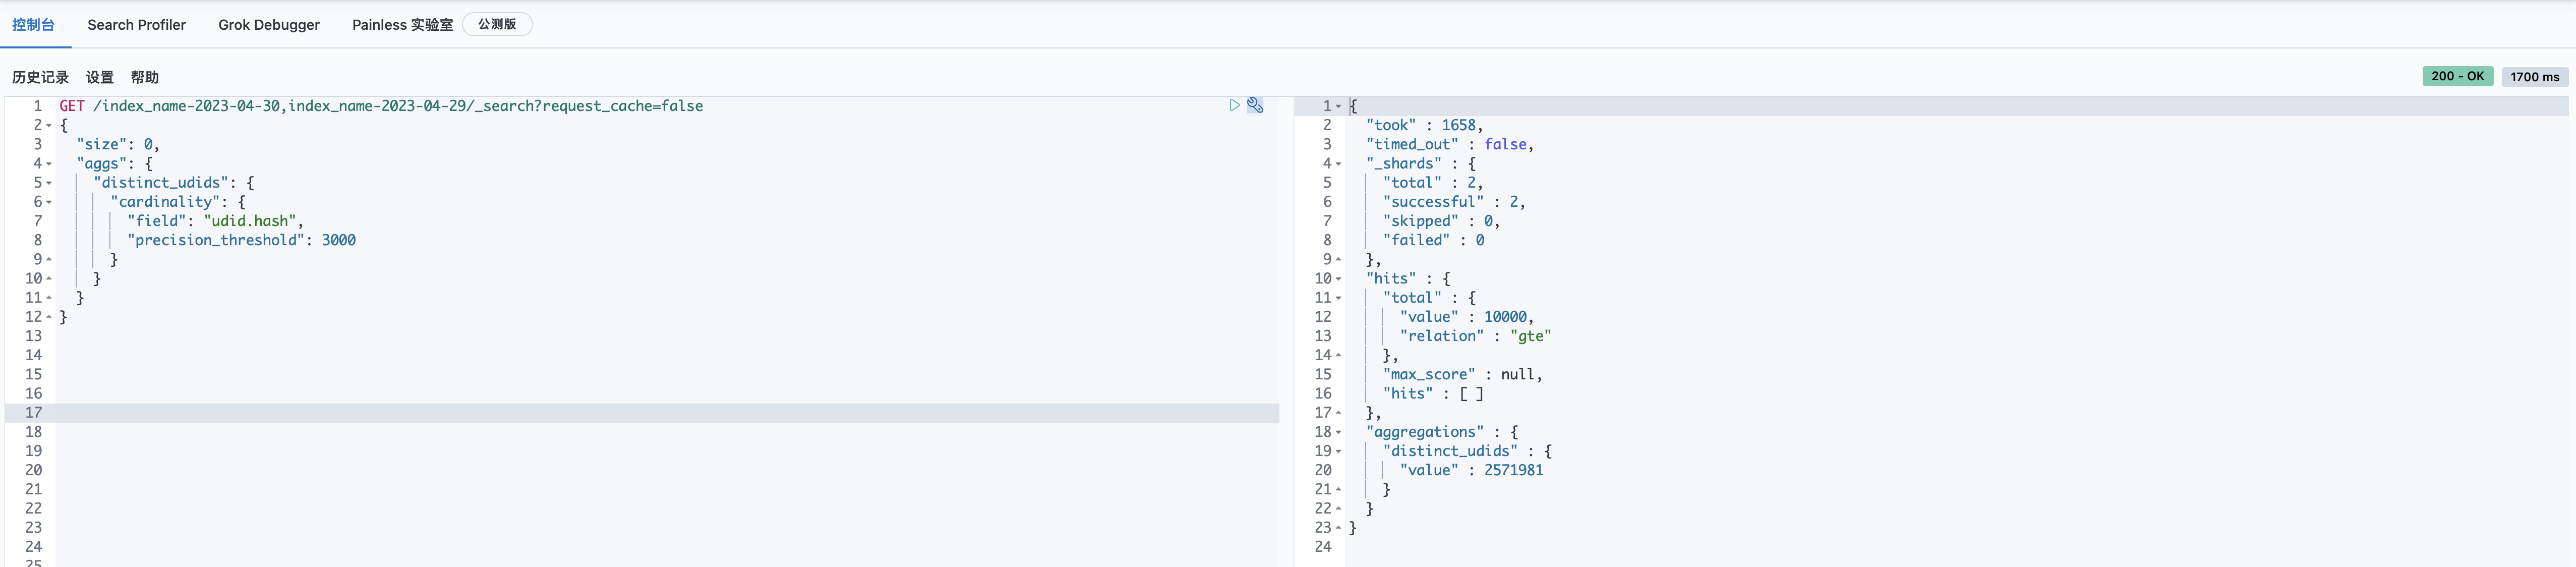The height and width of the screenshot is (567, 2576).
Task: Place cursor on GET request line
Action: tap(400, 106)
